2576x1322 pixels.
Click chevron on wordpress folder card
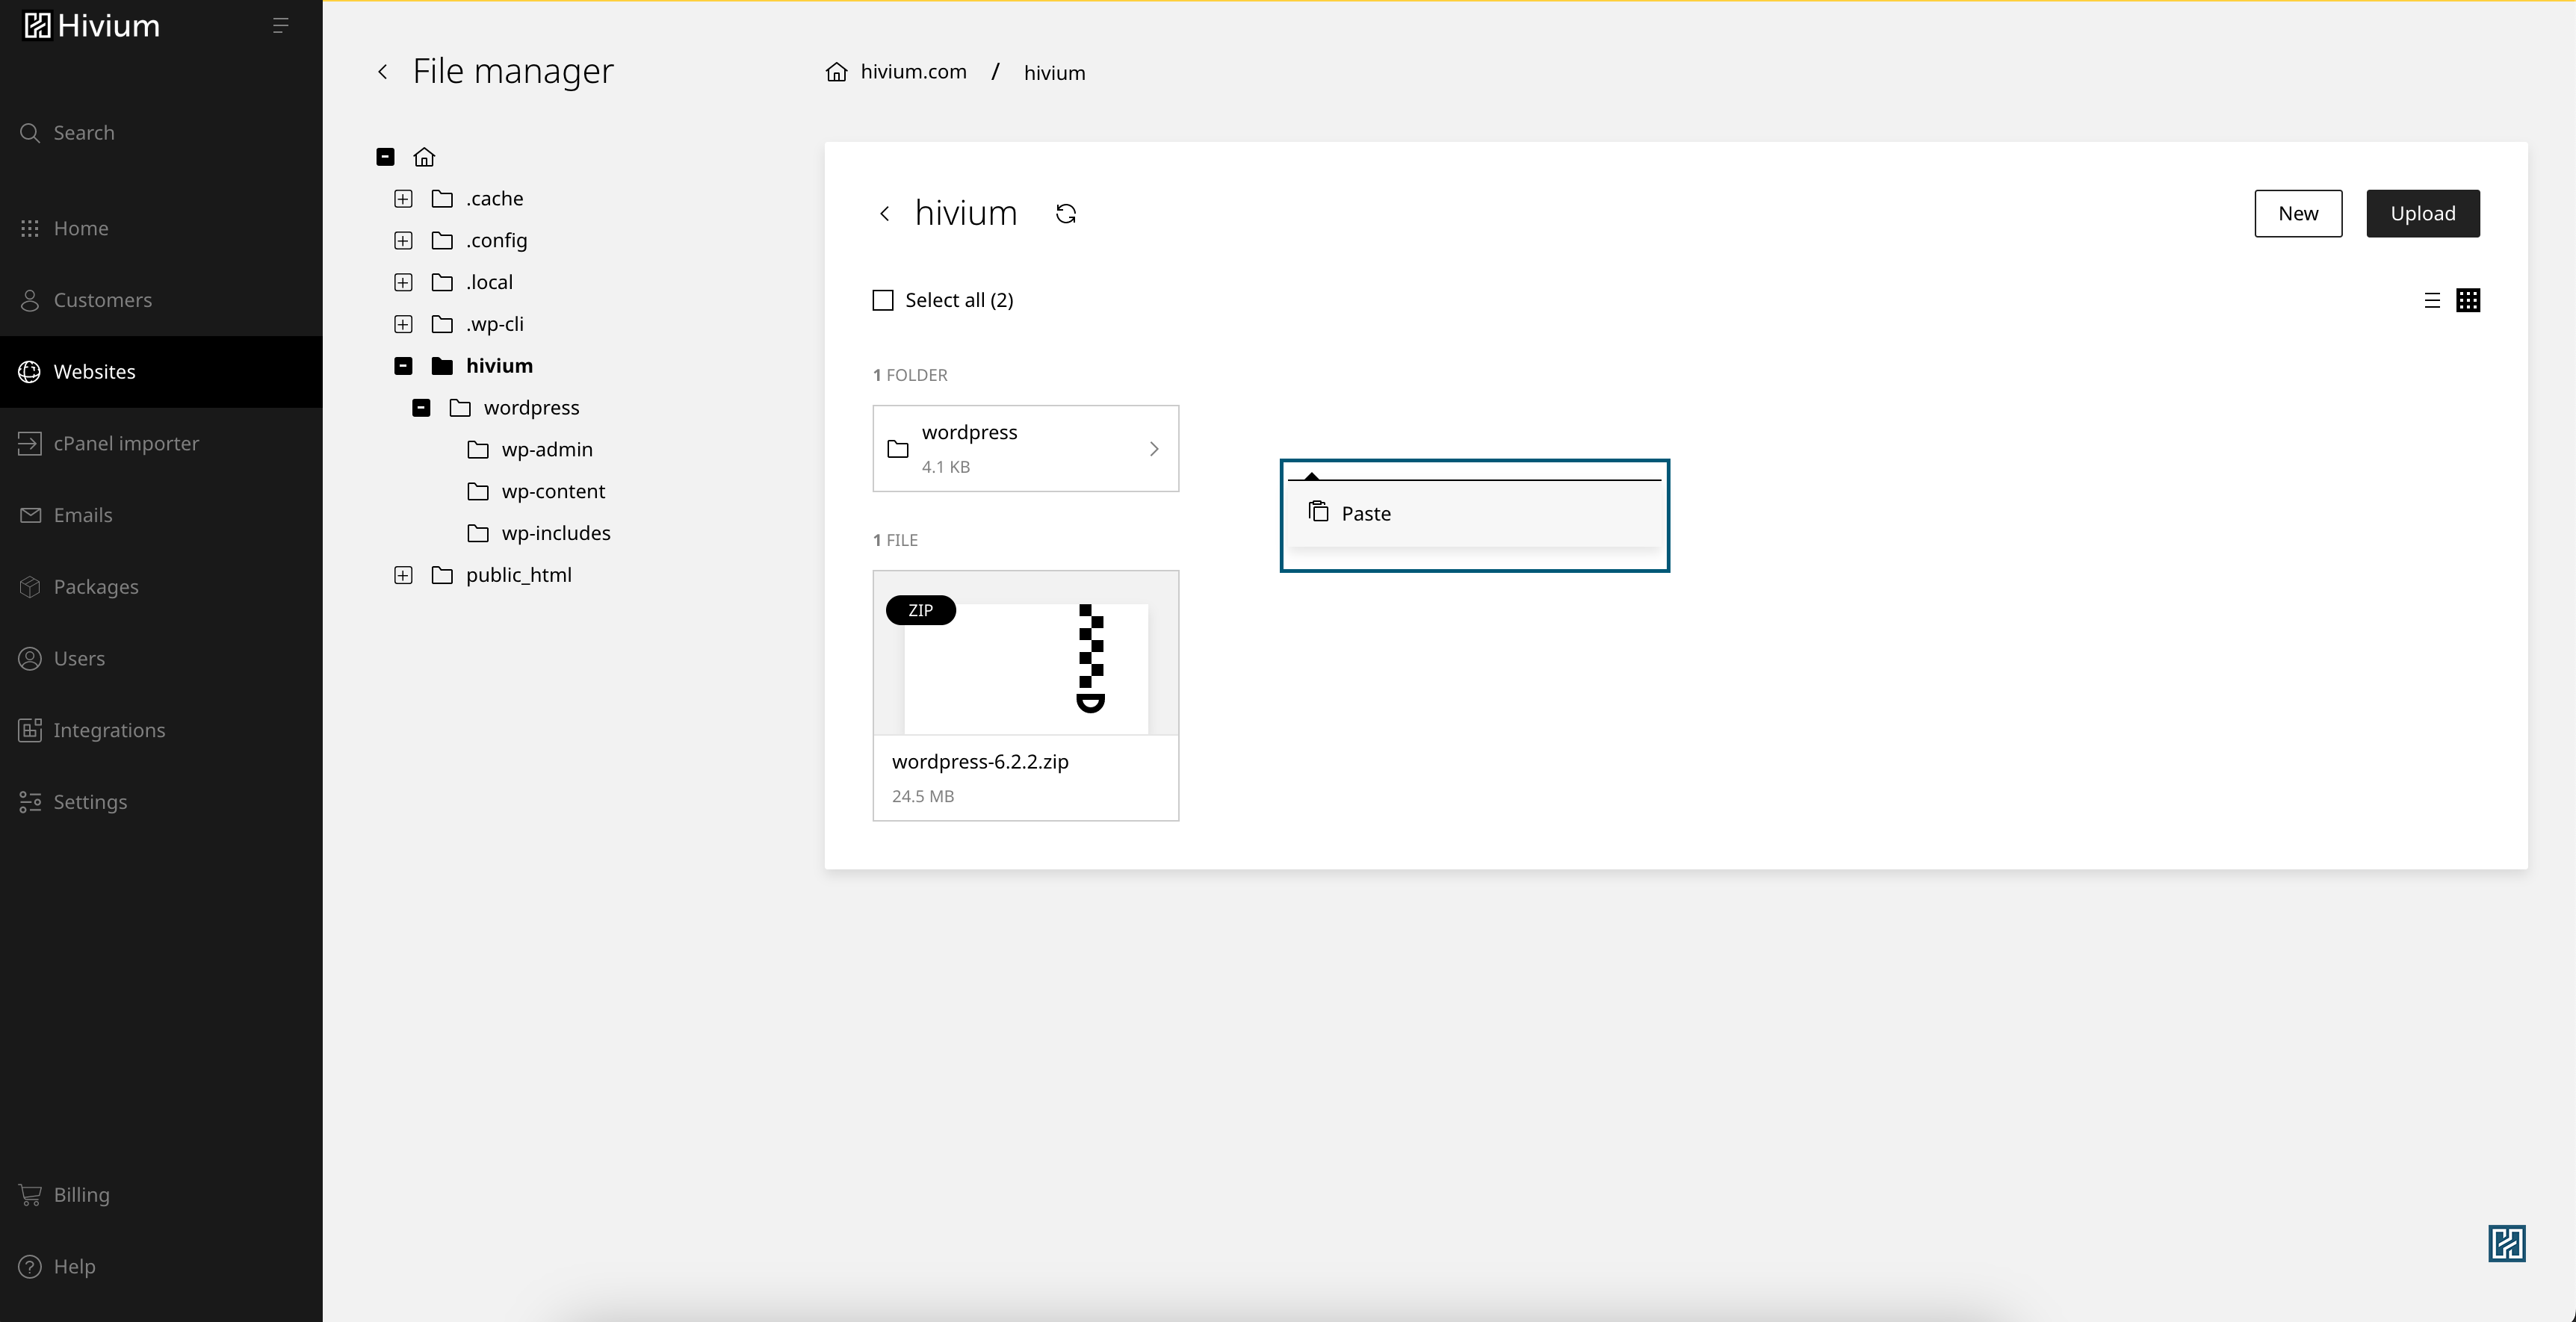click(1154, 449)
